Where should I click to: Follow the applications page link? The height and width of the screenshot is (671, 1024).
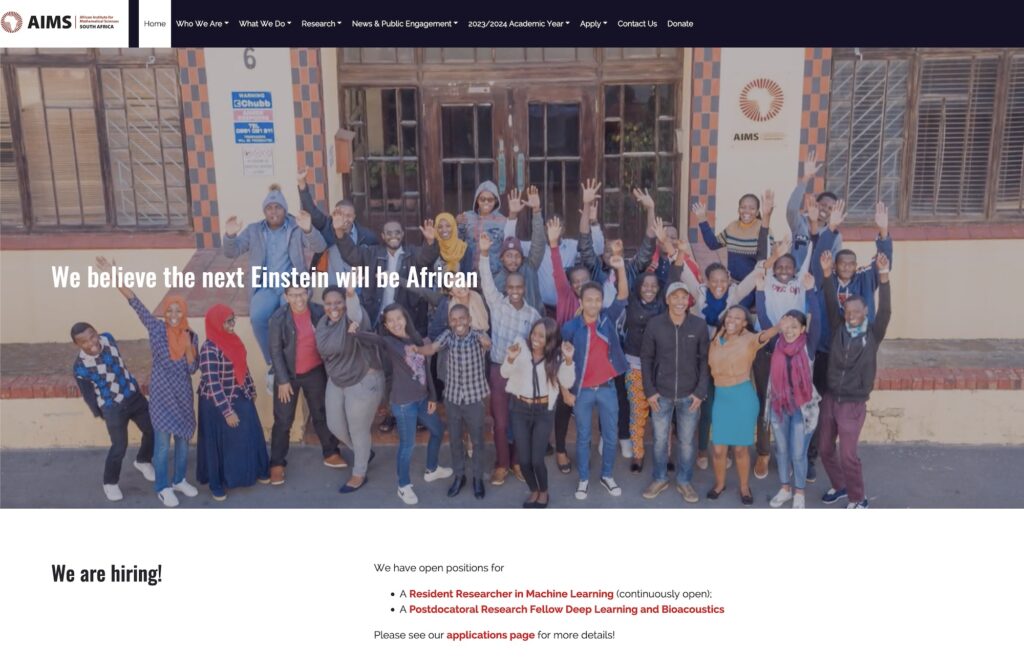point(490,635)
